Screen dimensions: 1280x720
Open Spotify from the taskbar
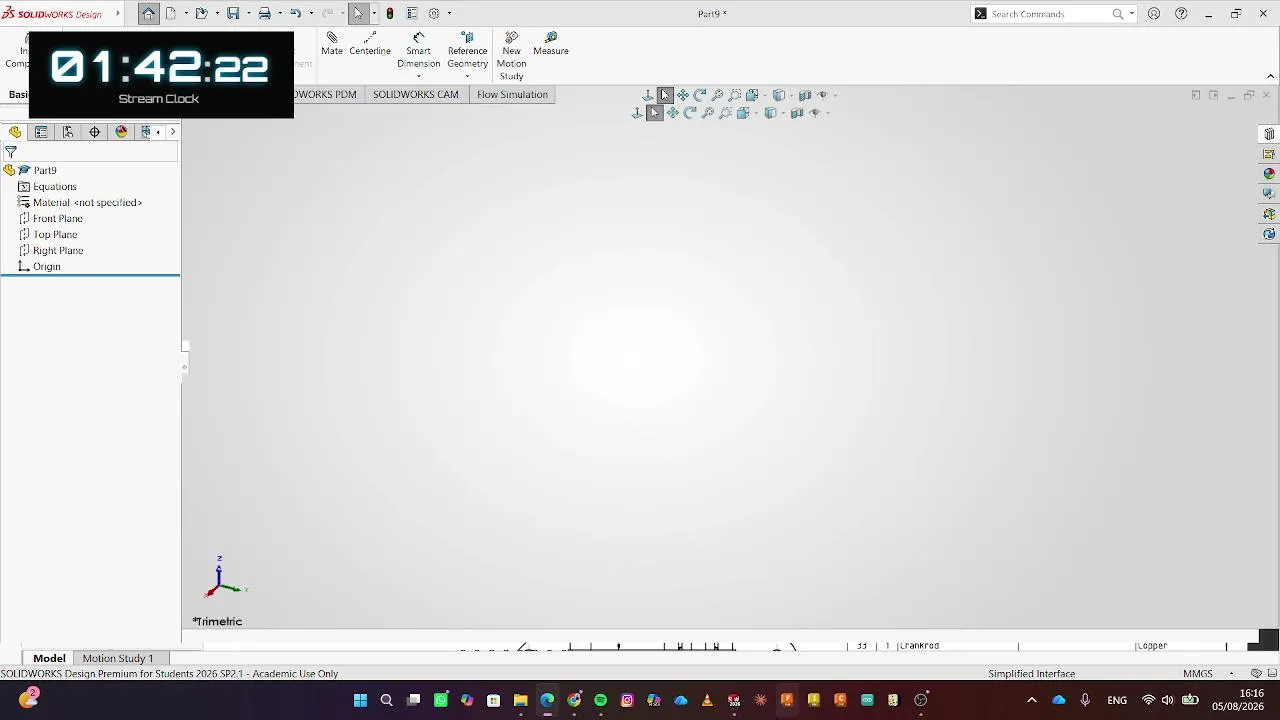pyautogui.click(x=600, y=700)
